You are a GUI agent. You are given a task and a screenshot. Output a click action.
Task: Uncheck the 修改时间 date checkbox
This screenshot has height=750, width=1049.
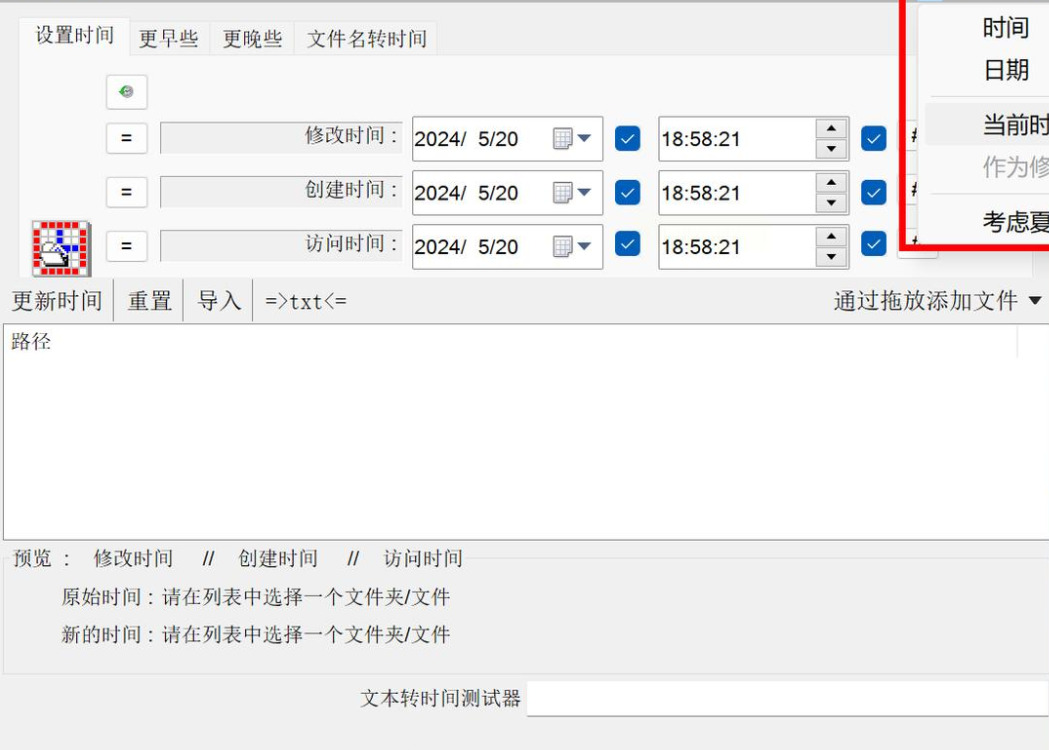pyautogui.click(x=628, y=138)
